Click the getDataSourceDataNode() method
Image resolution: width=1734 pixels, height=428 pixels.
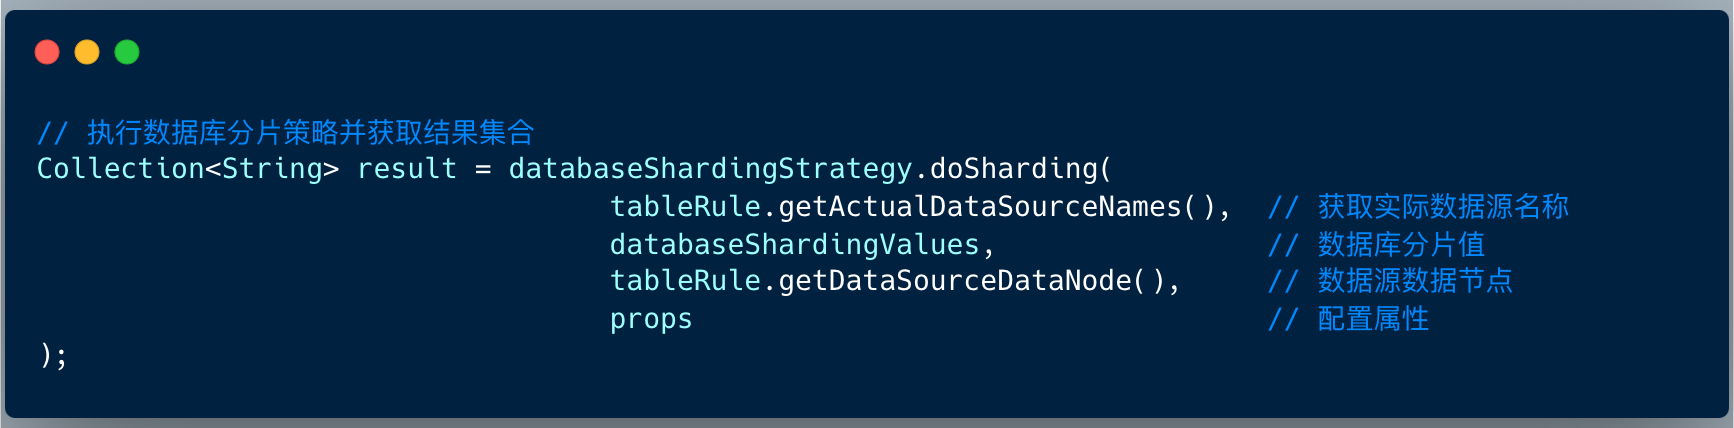[x=971, y=281]
